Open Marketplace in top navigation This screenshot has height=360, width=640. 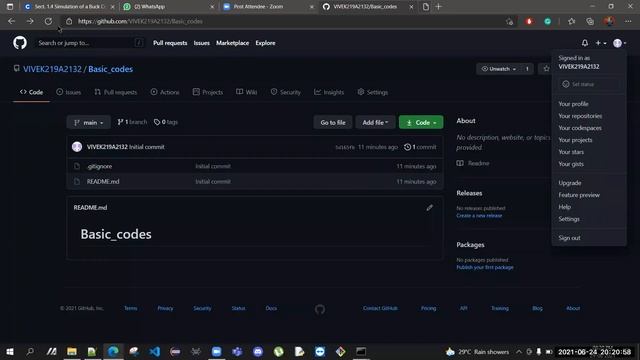coord(232,43)
